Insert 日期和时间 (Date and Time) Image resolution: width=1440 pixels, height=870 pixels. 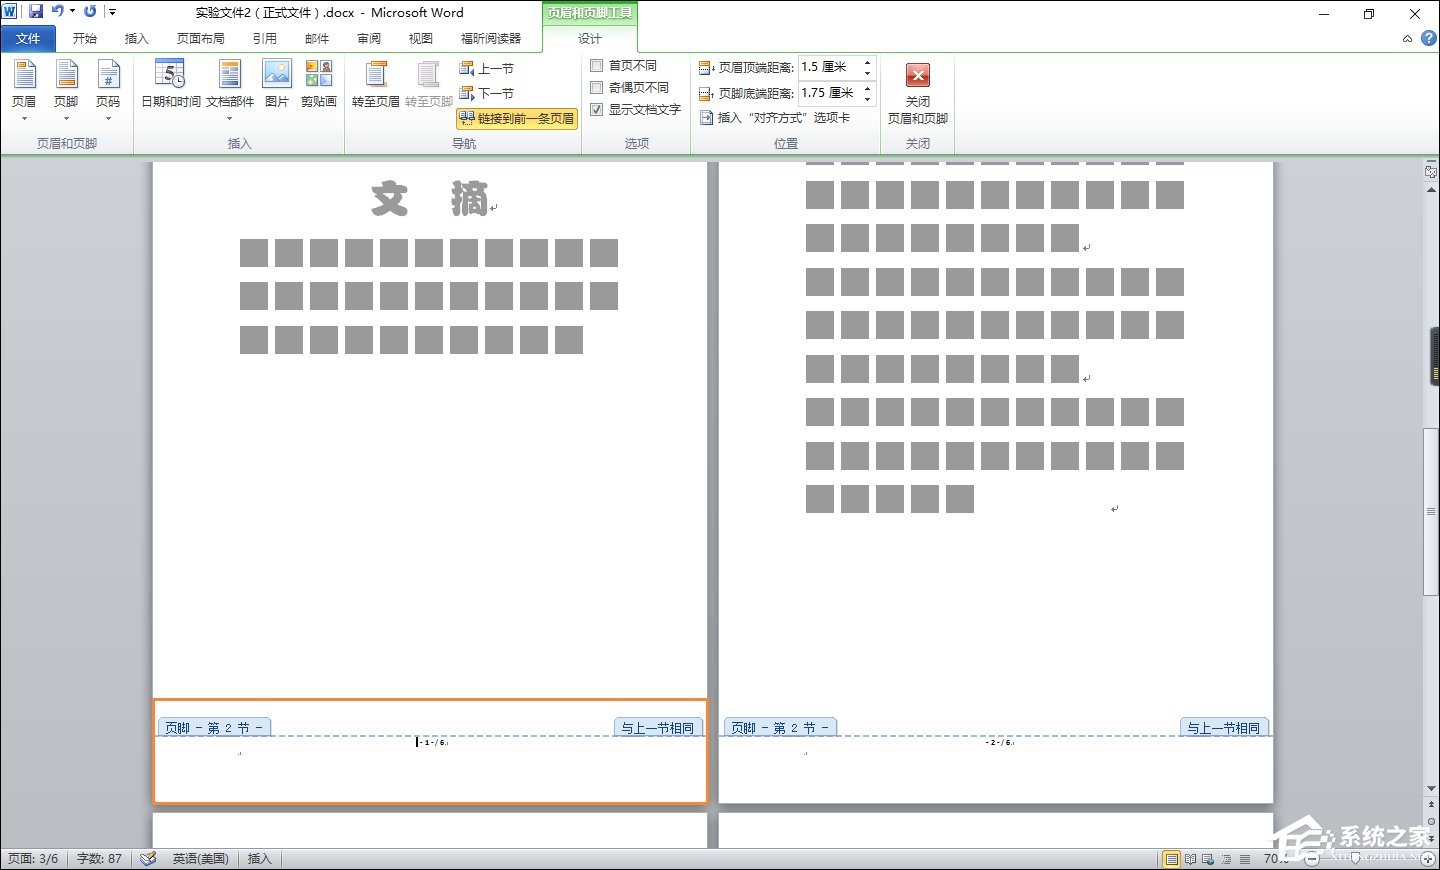(171, 84)
